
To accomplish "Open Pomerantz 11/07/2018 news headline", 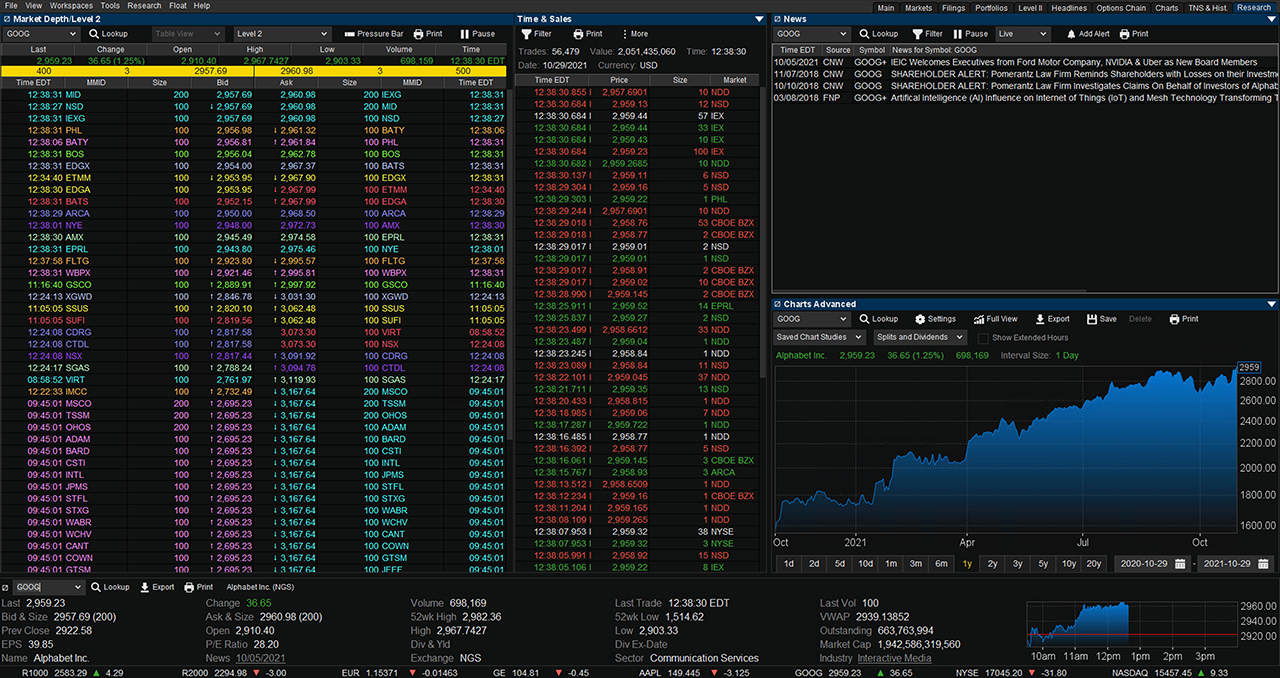I will tap(1084, 74).
